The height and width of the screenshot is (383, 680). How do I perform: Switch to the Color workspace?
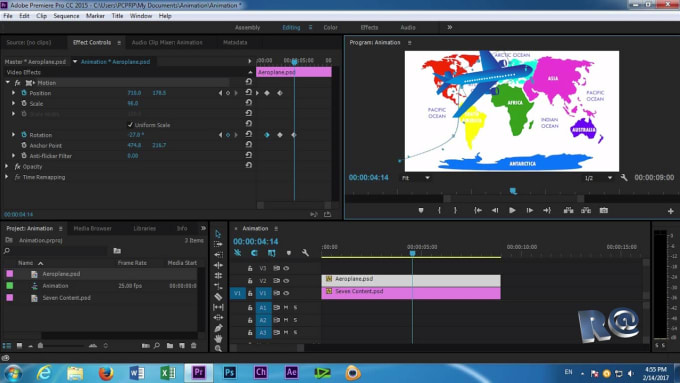tap(330, 27)
